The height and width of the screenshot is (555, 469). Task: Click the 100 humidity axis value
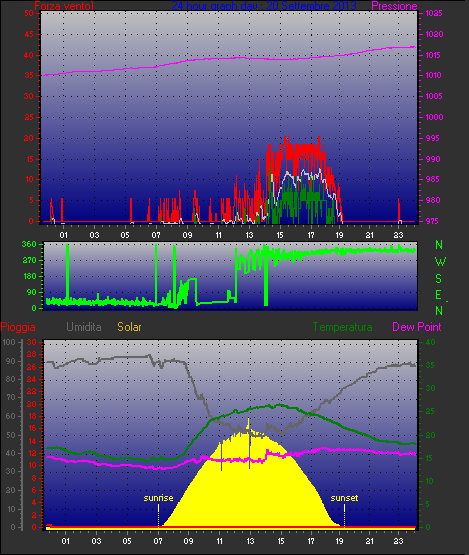(9, 342)
